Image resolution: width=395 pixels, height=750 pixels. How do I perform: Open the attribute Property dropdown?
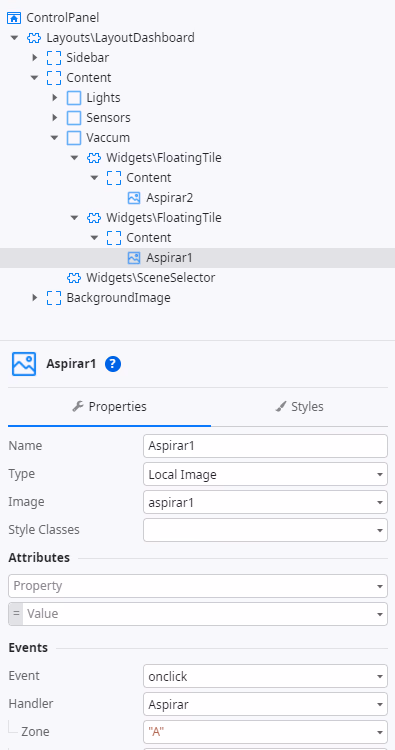tap(198, 586)
